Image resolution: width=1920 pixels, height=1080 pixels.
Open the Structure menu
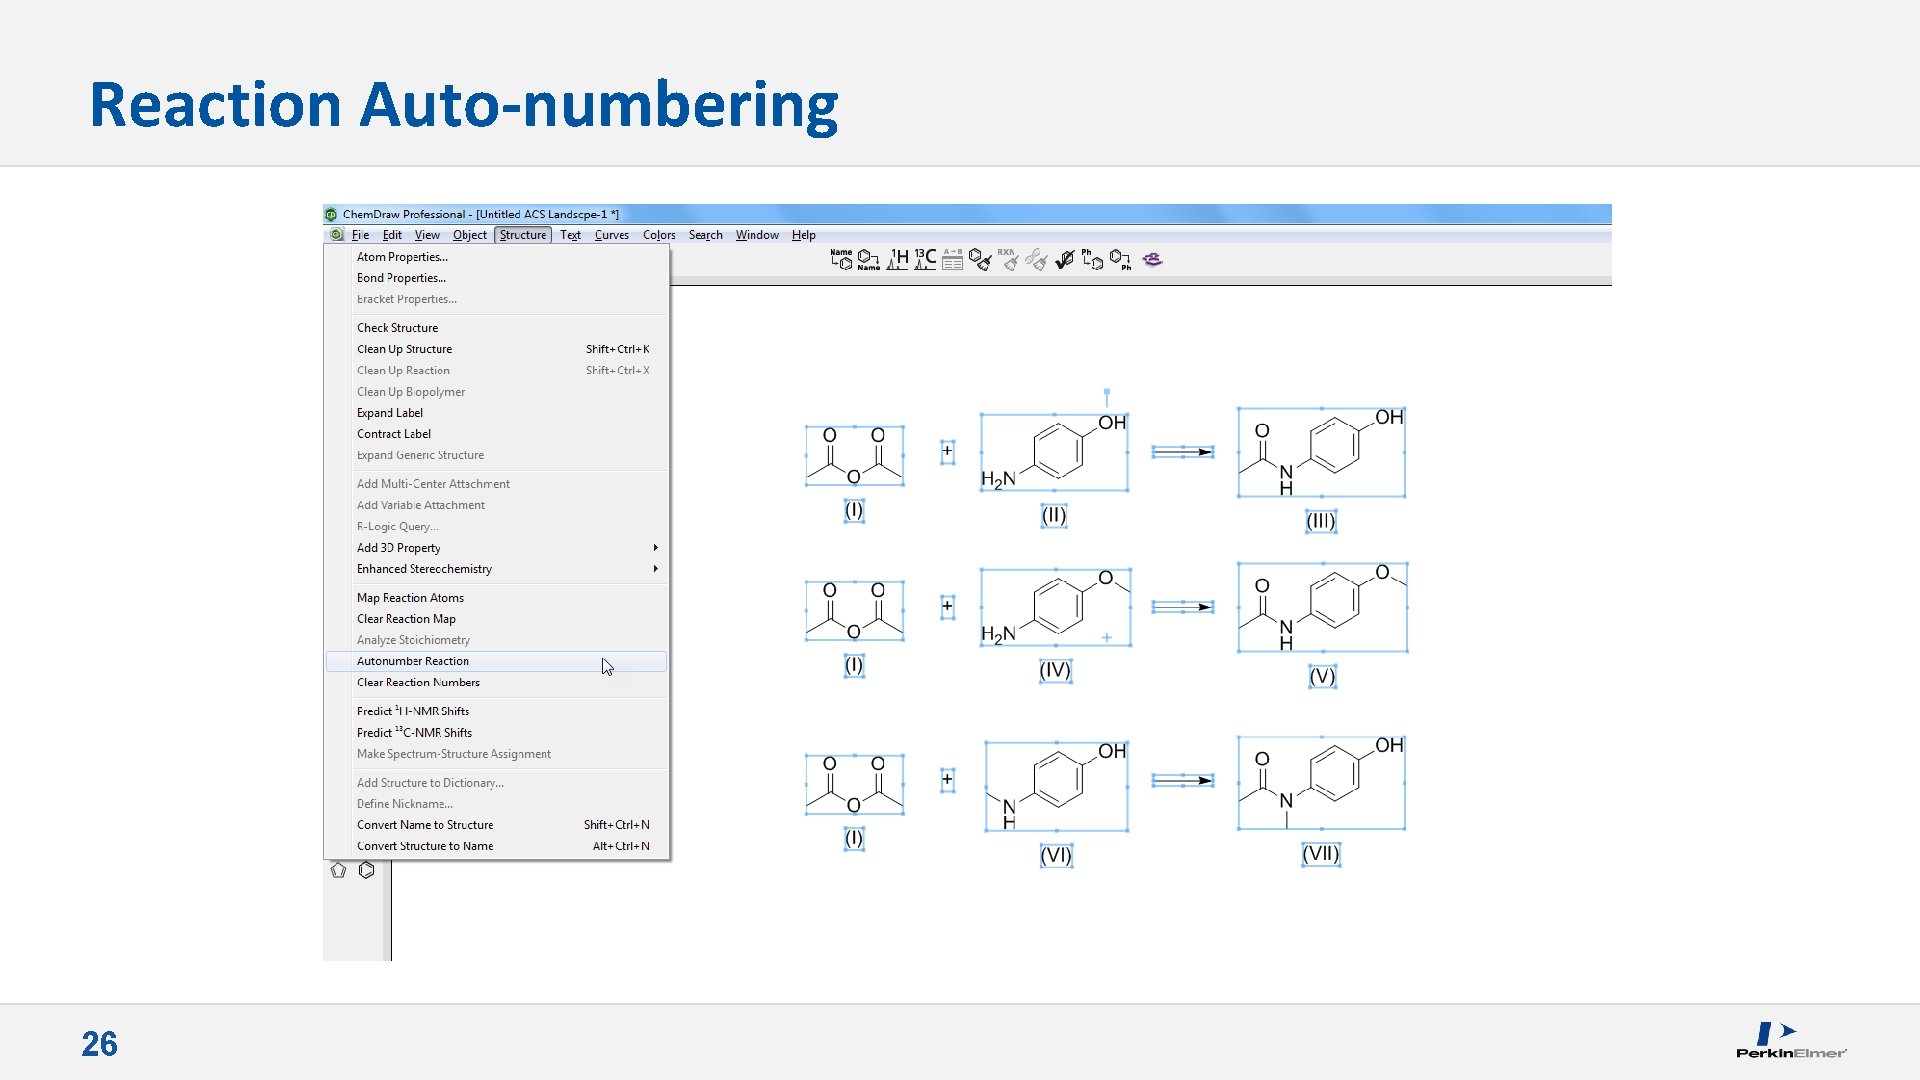click(523, 235)
